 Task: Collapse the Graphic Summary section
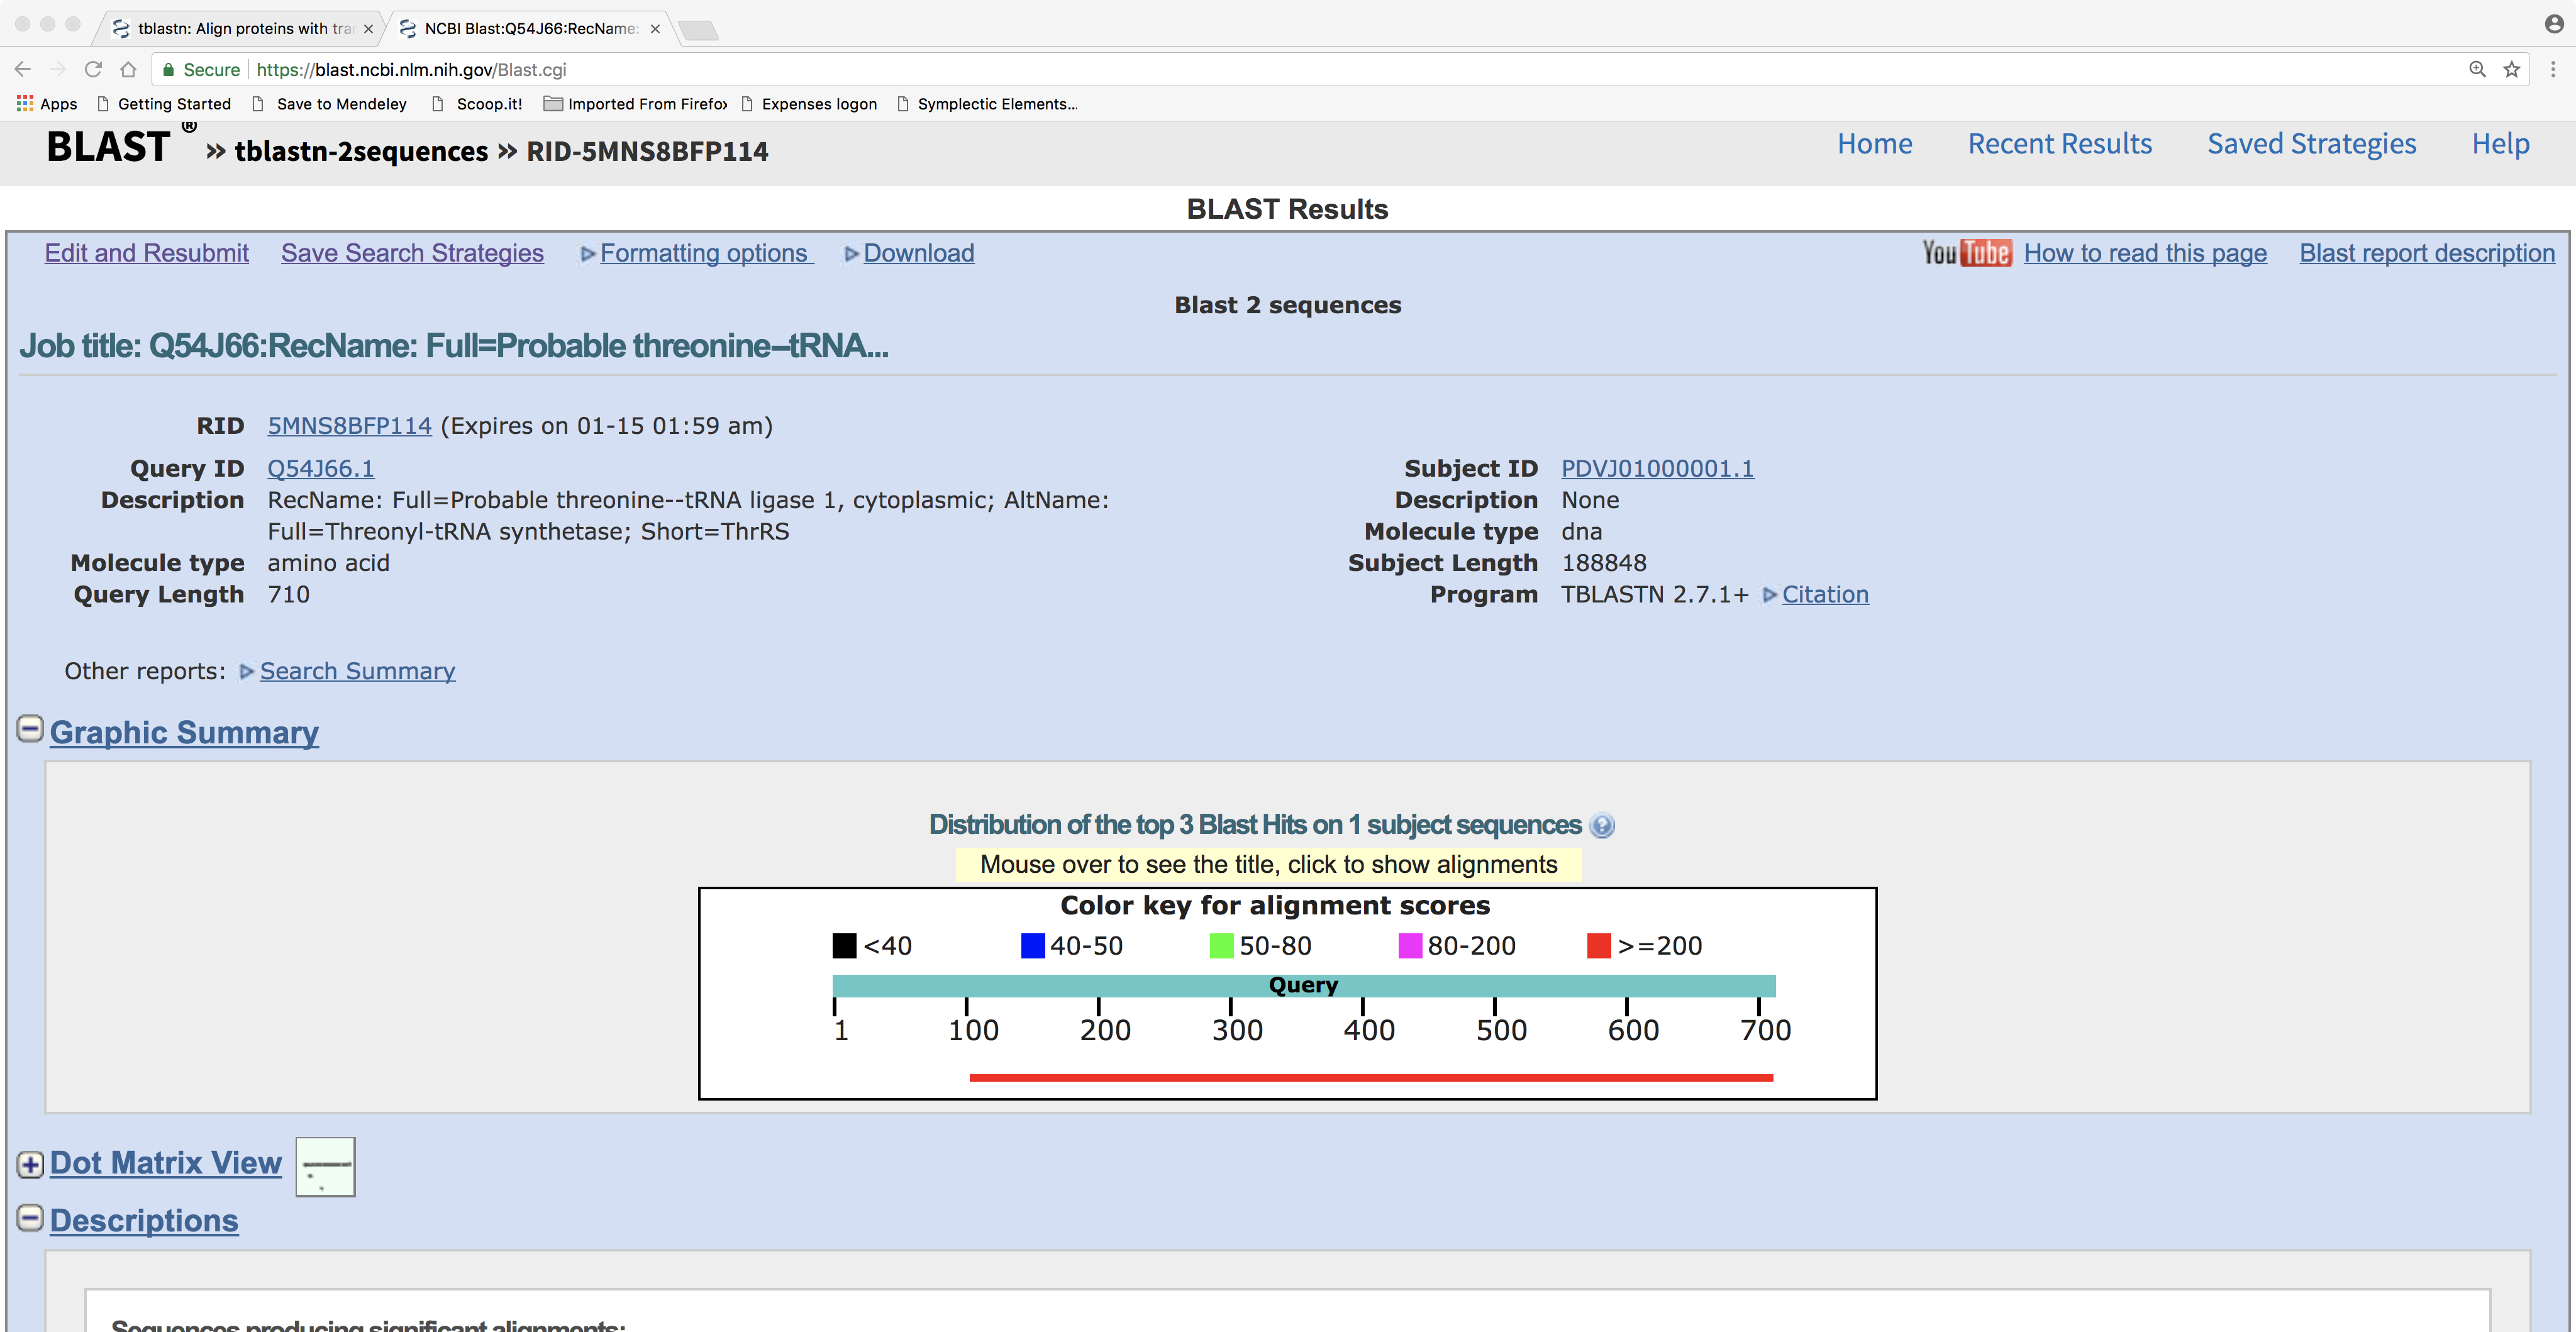click(x=30, y=729)
